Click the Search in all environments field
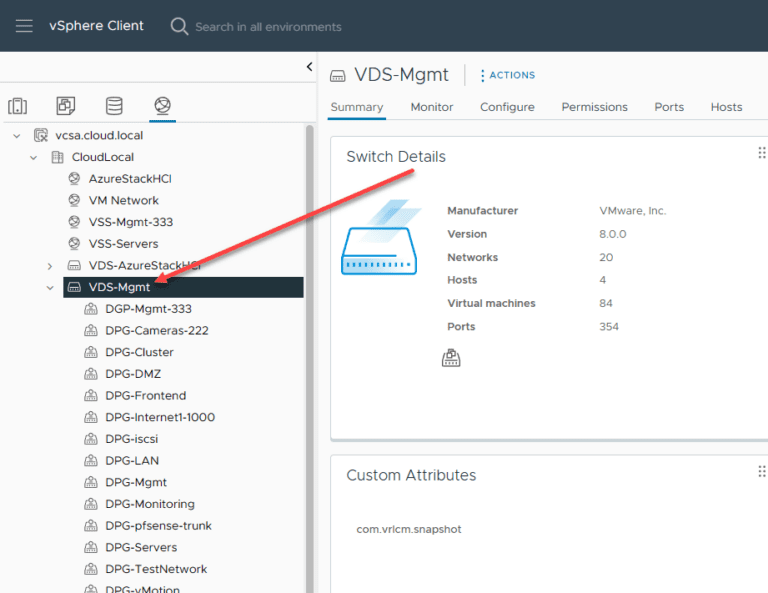Viewport: 768px width, 593px height. point(268,27)
